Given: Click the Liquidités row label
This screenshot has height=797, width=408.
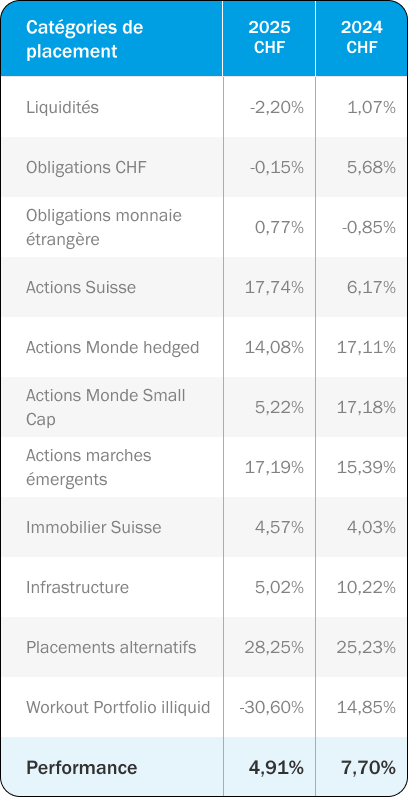Looking at the screenshot, I should 62,107.
